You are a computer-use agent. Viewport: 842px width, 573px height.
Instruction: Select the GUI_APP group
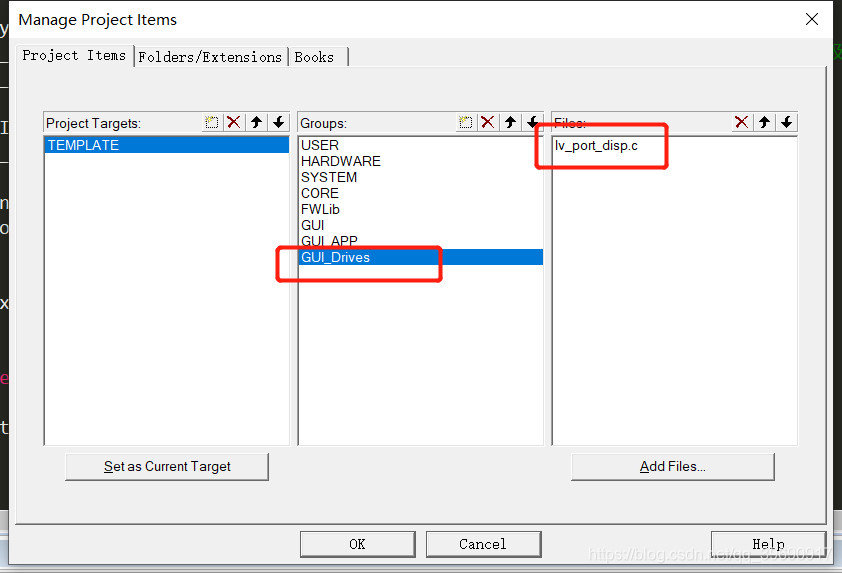(x=420, y=241)
